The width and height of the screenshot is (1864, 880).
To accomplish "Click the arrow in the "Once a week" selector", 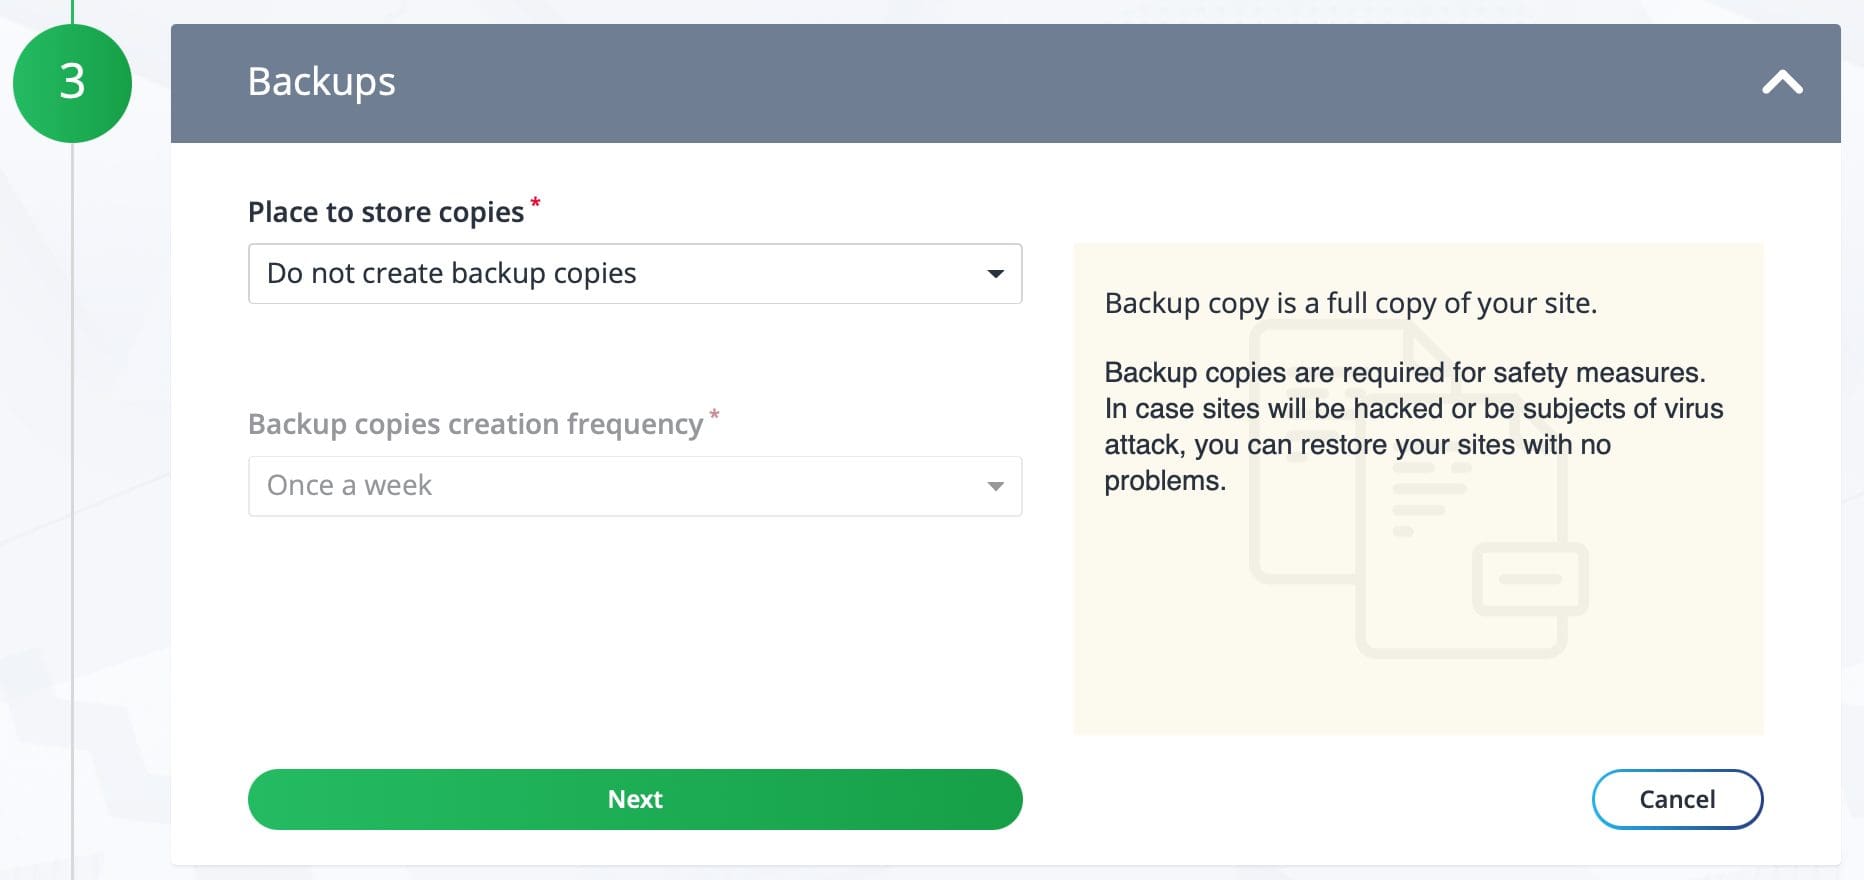I will [x=995, y=486].
